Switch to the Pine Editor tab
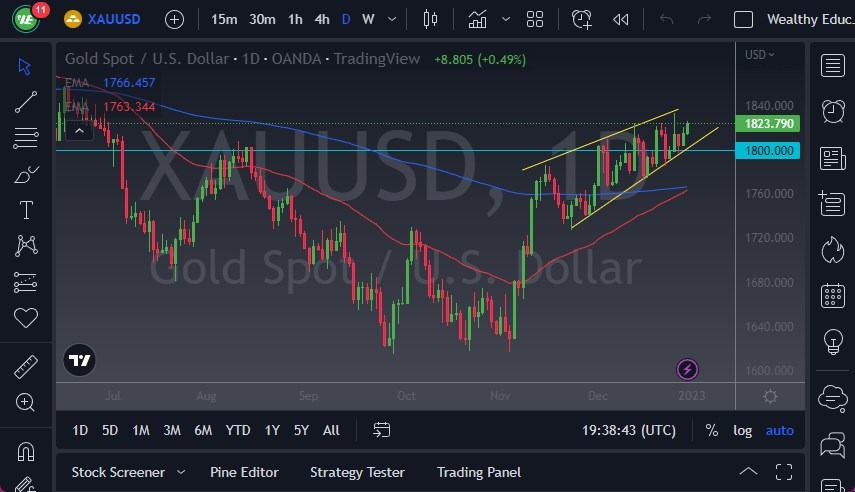This screenshot has width=855, height=492. 244,472
